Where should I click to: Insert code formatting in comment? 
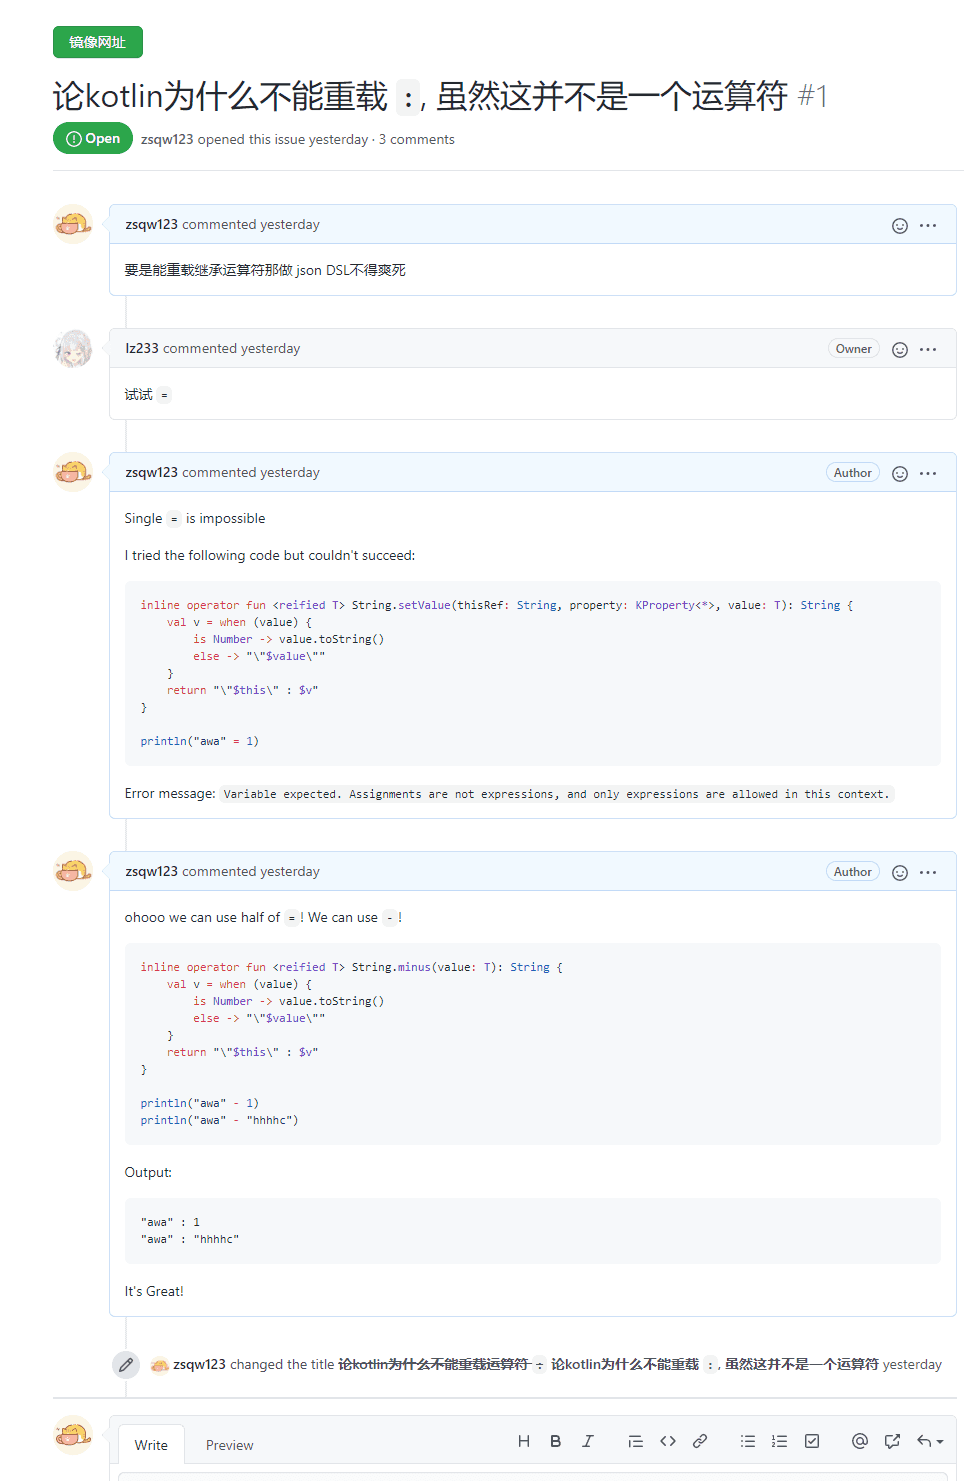pos(668,1441)
